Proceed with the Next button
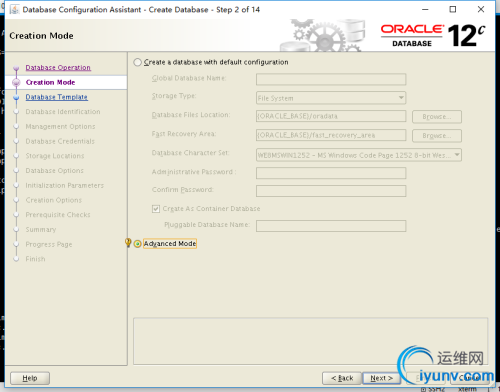This screenshot has height=392, width=500. click(x=381, y=378)
